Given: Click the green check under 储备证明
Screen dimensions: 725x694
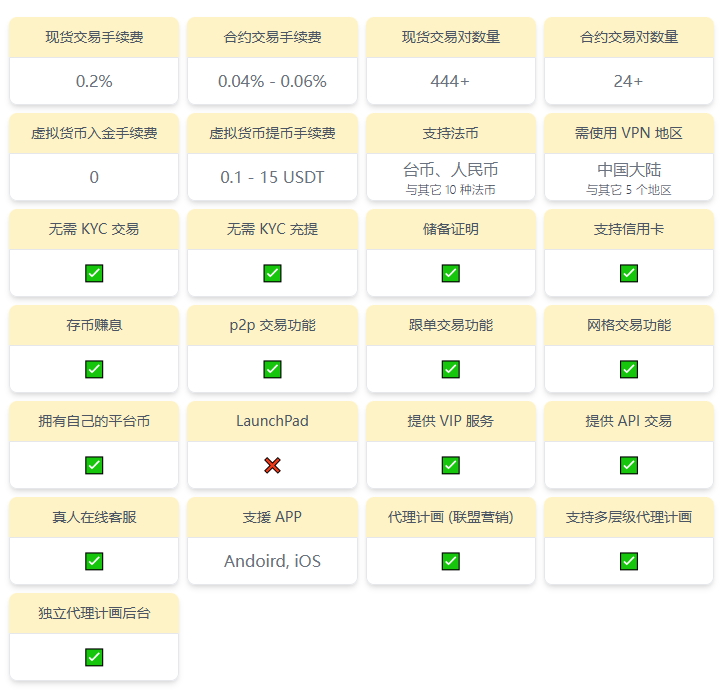Looking at the screenshot, I should pos(450,273).
